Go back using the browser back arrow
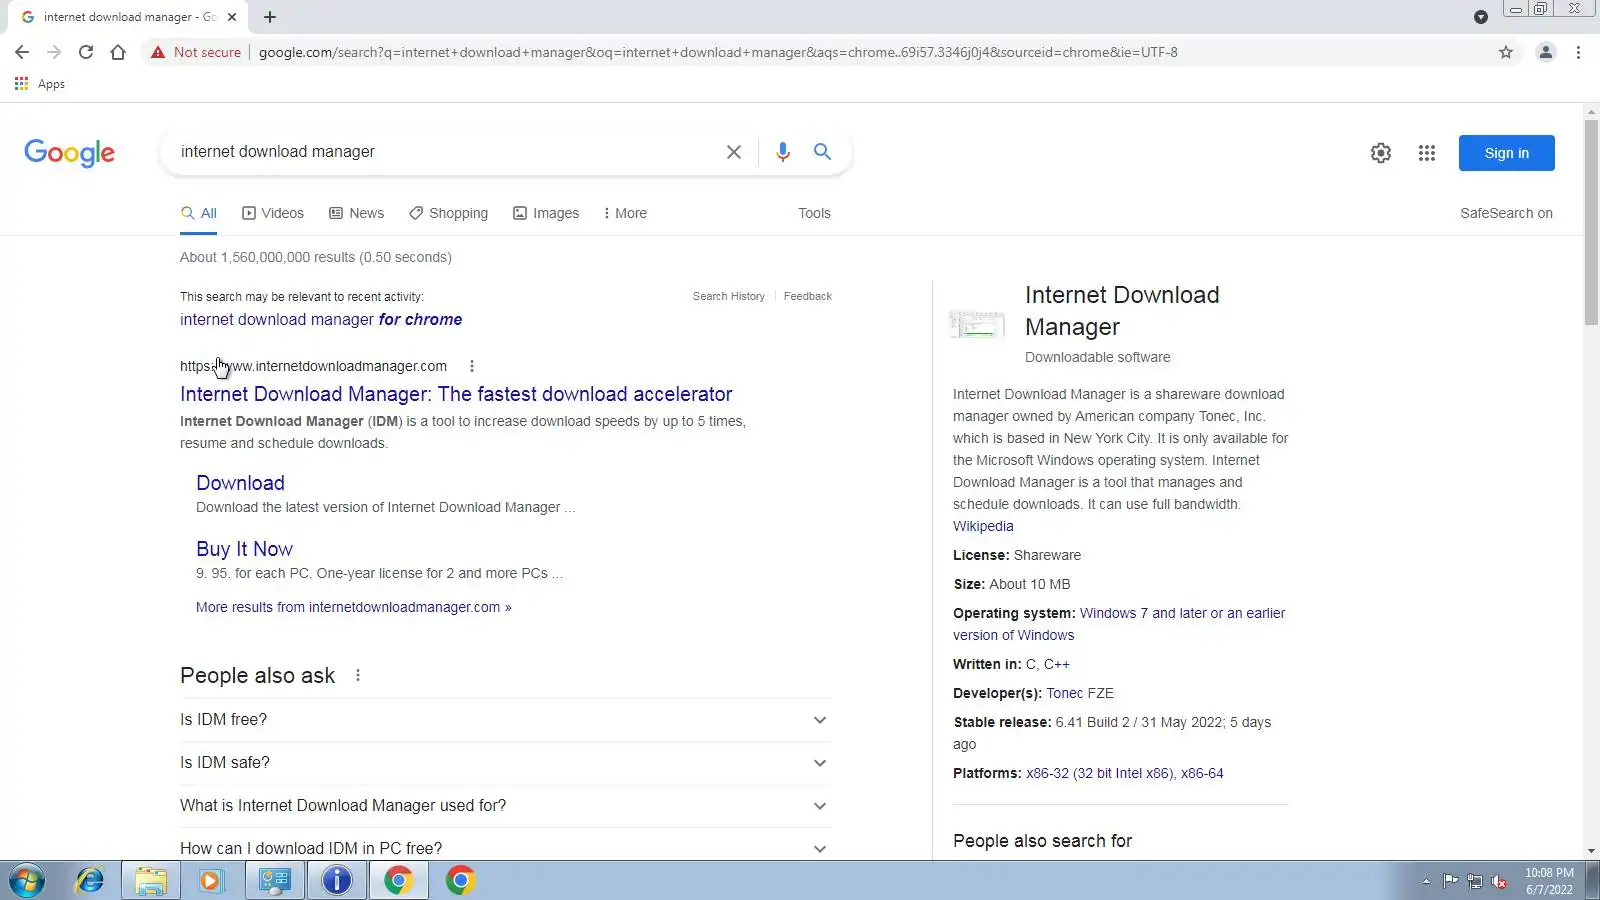Screen dimensions: 1600x900 (22, 52)
